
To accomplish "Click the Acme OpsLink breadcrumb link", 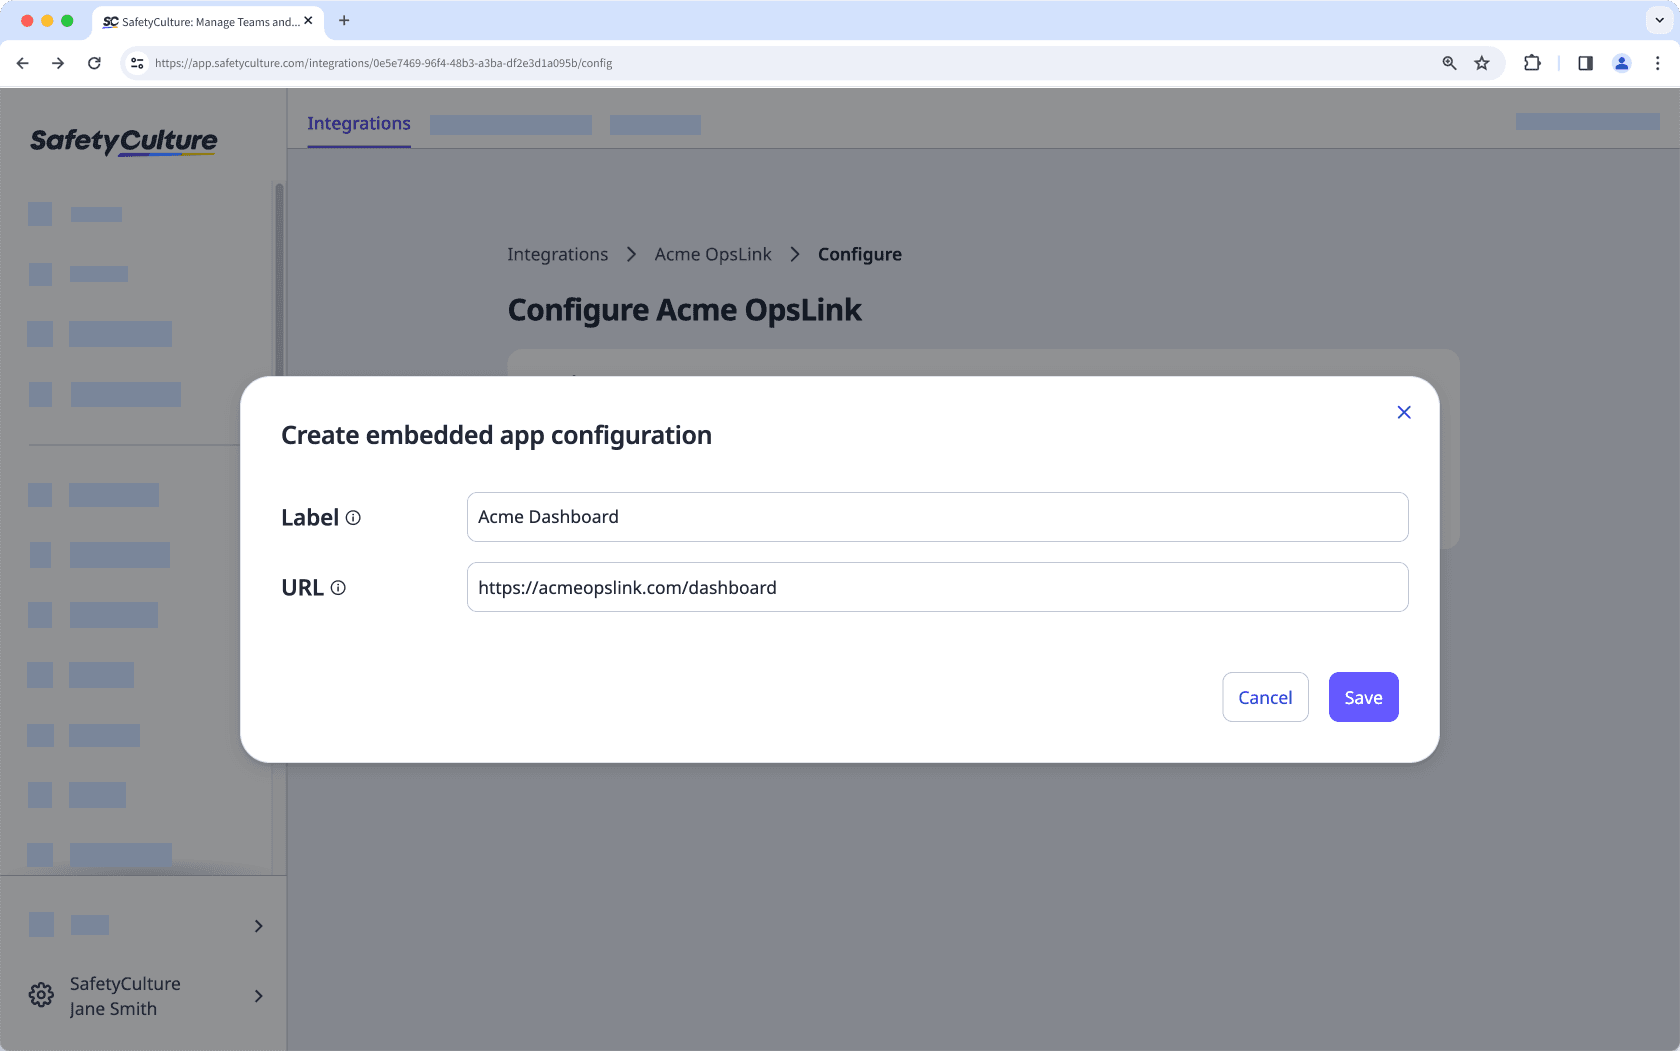I will click(x=713, y=254).
